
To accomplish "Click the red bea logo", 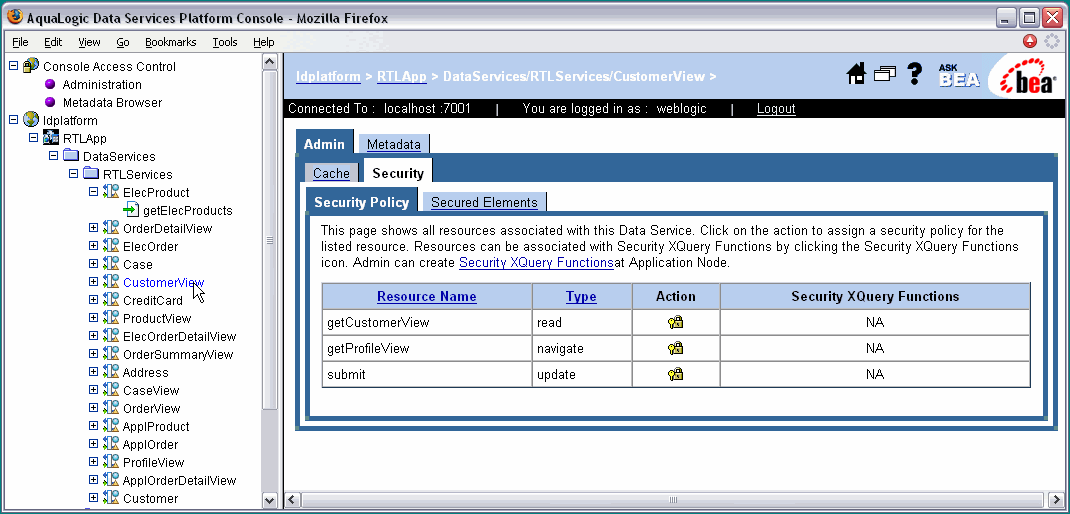I will 1027,76.
